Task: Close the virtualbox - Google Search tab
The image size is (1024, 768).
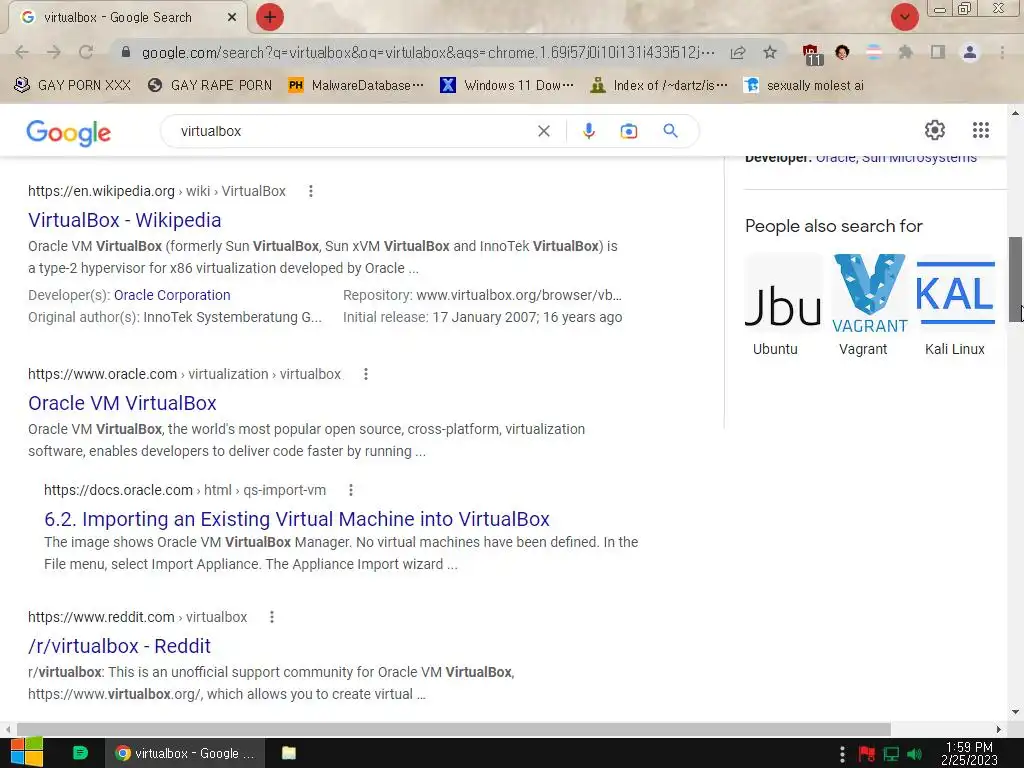Action: click(232, 18)
